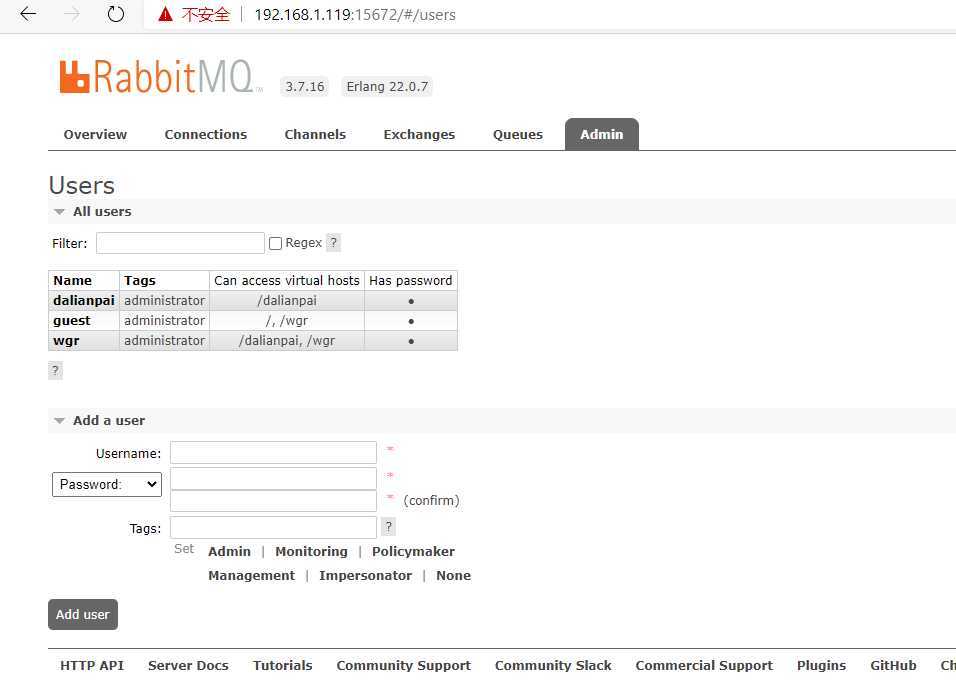Click the Can access virtual hosts header
The height and width of the screenshot is (685, 956).
287,280
